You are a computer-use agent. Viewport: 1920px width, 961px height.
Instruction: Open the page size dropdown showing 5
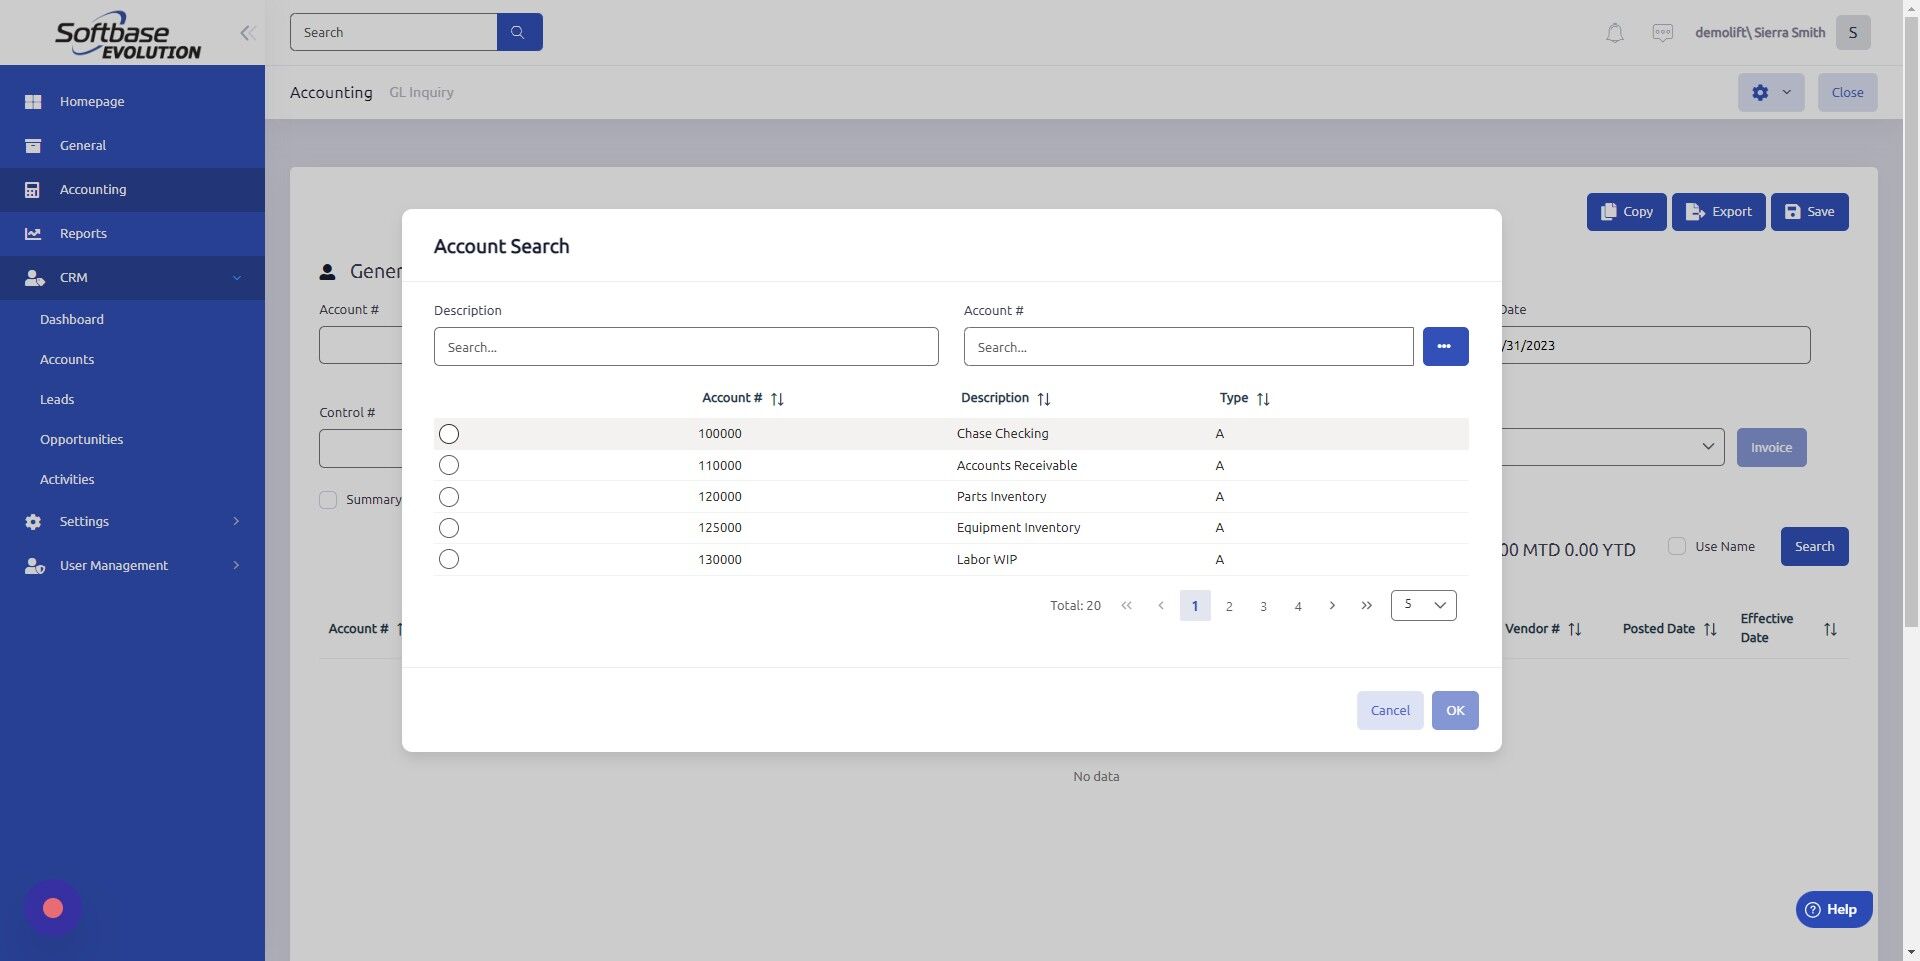(x=1423, y=605)
